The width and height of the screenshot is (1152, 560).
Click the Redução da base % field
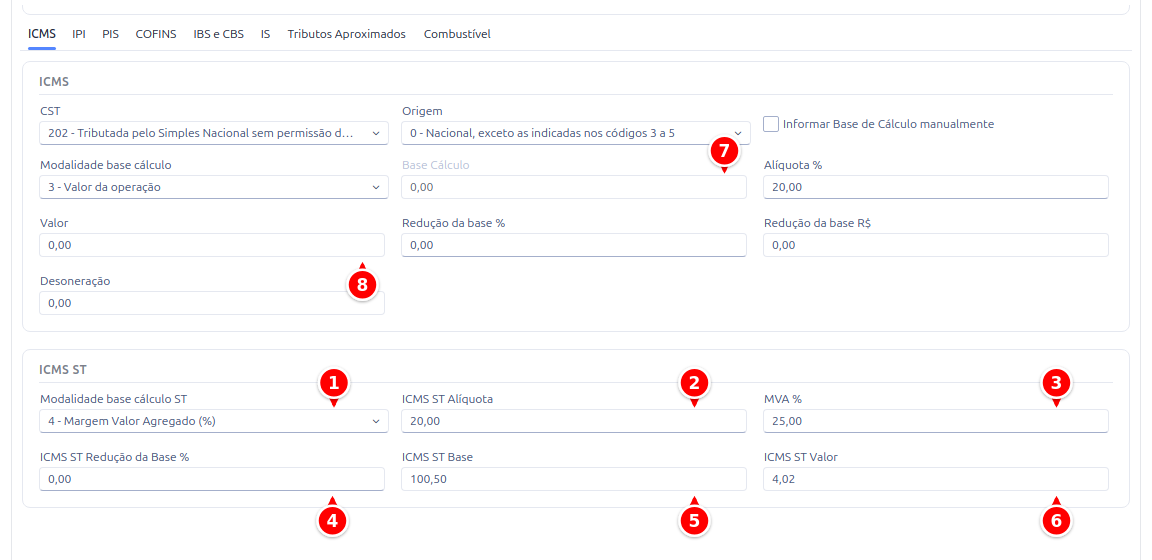tap(574, 245)
